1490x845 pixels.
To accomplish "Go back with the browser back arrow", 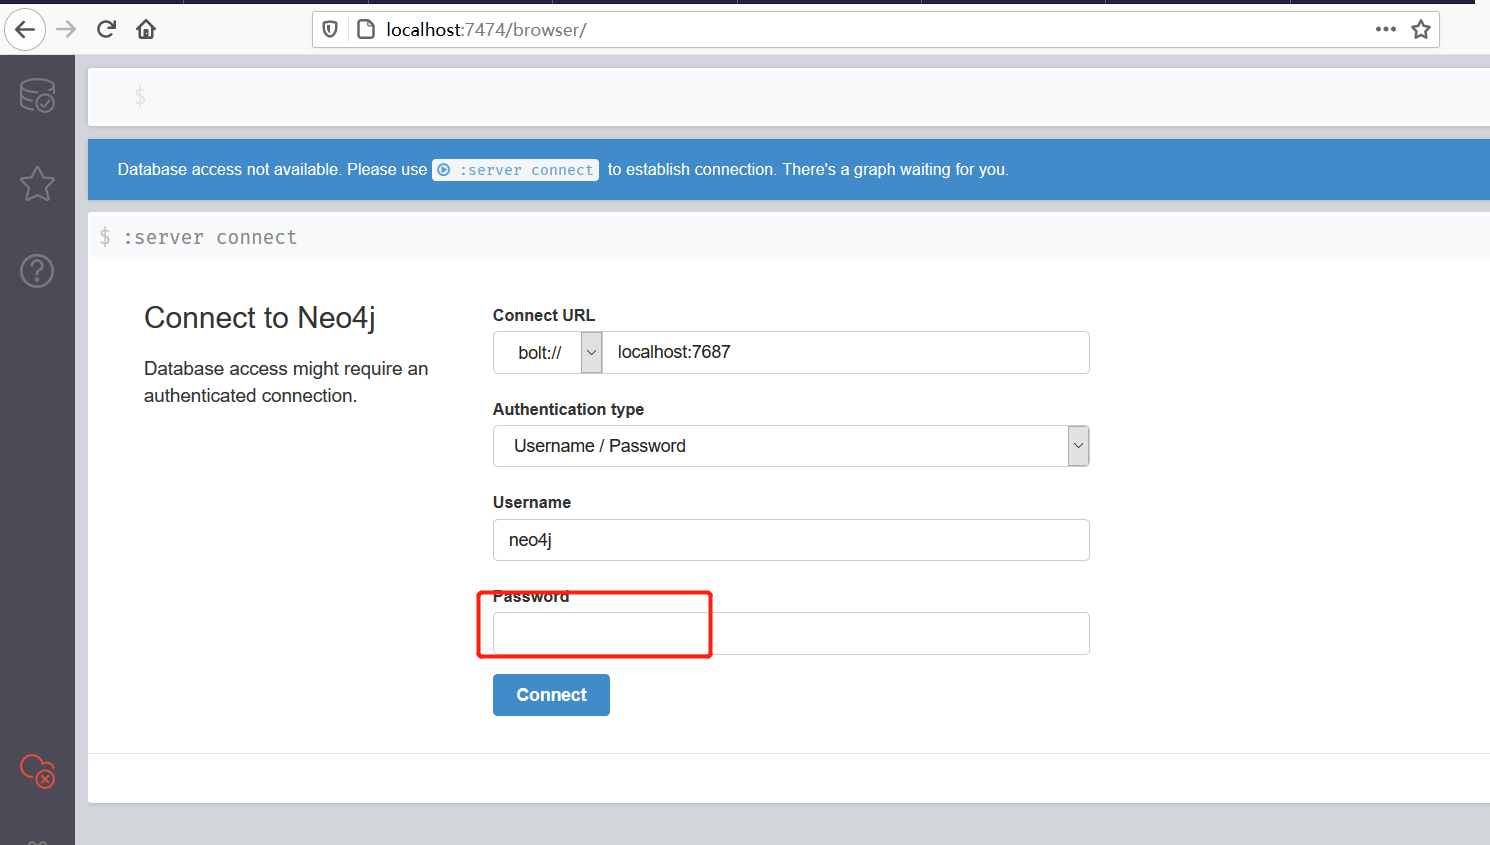I will coord(25,29).
